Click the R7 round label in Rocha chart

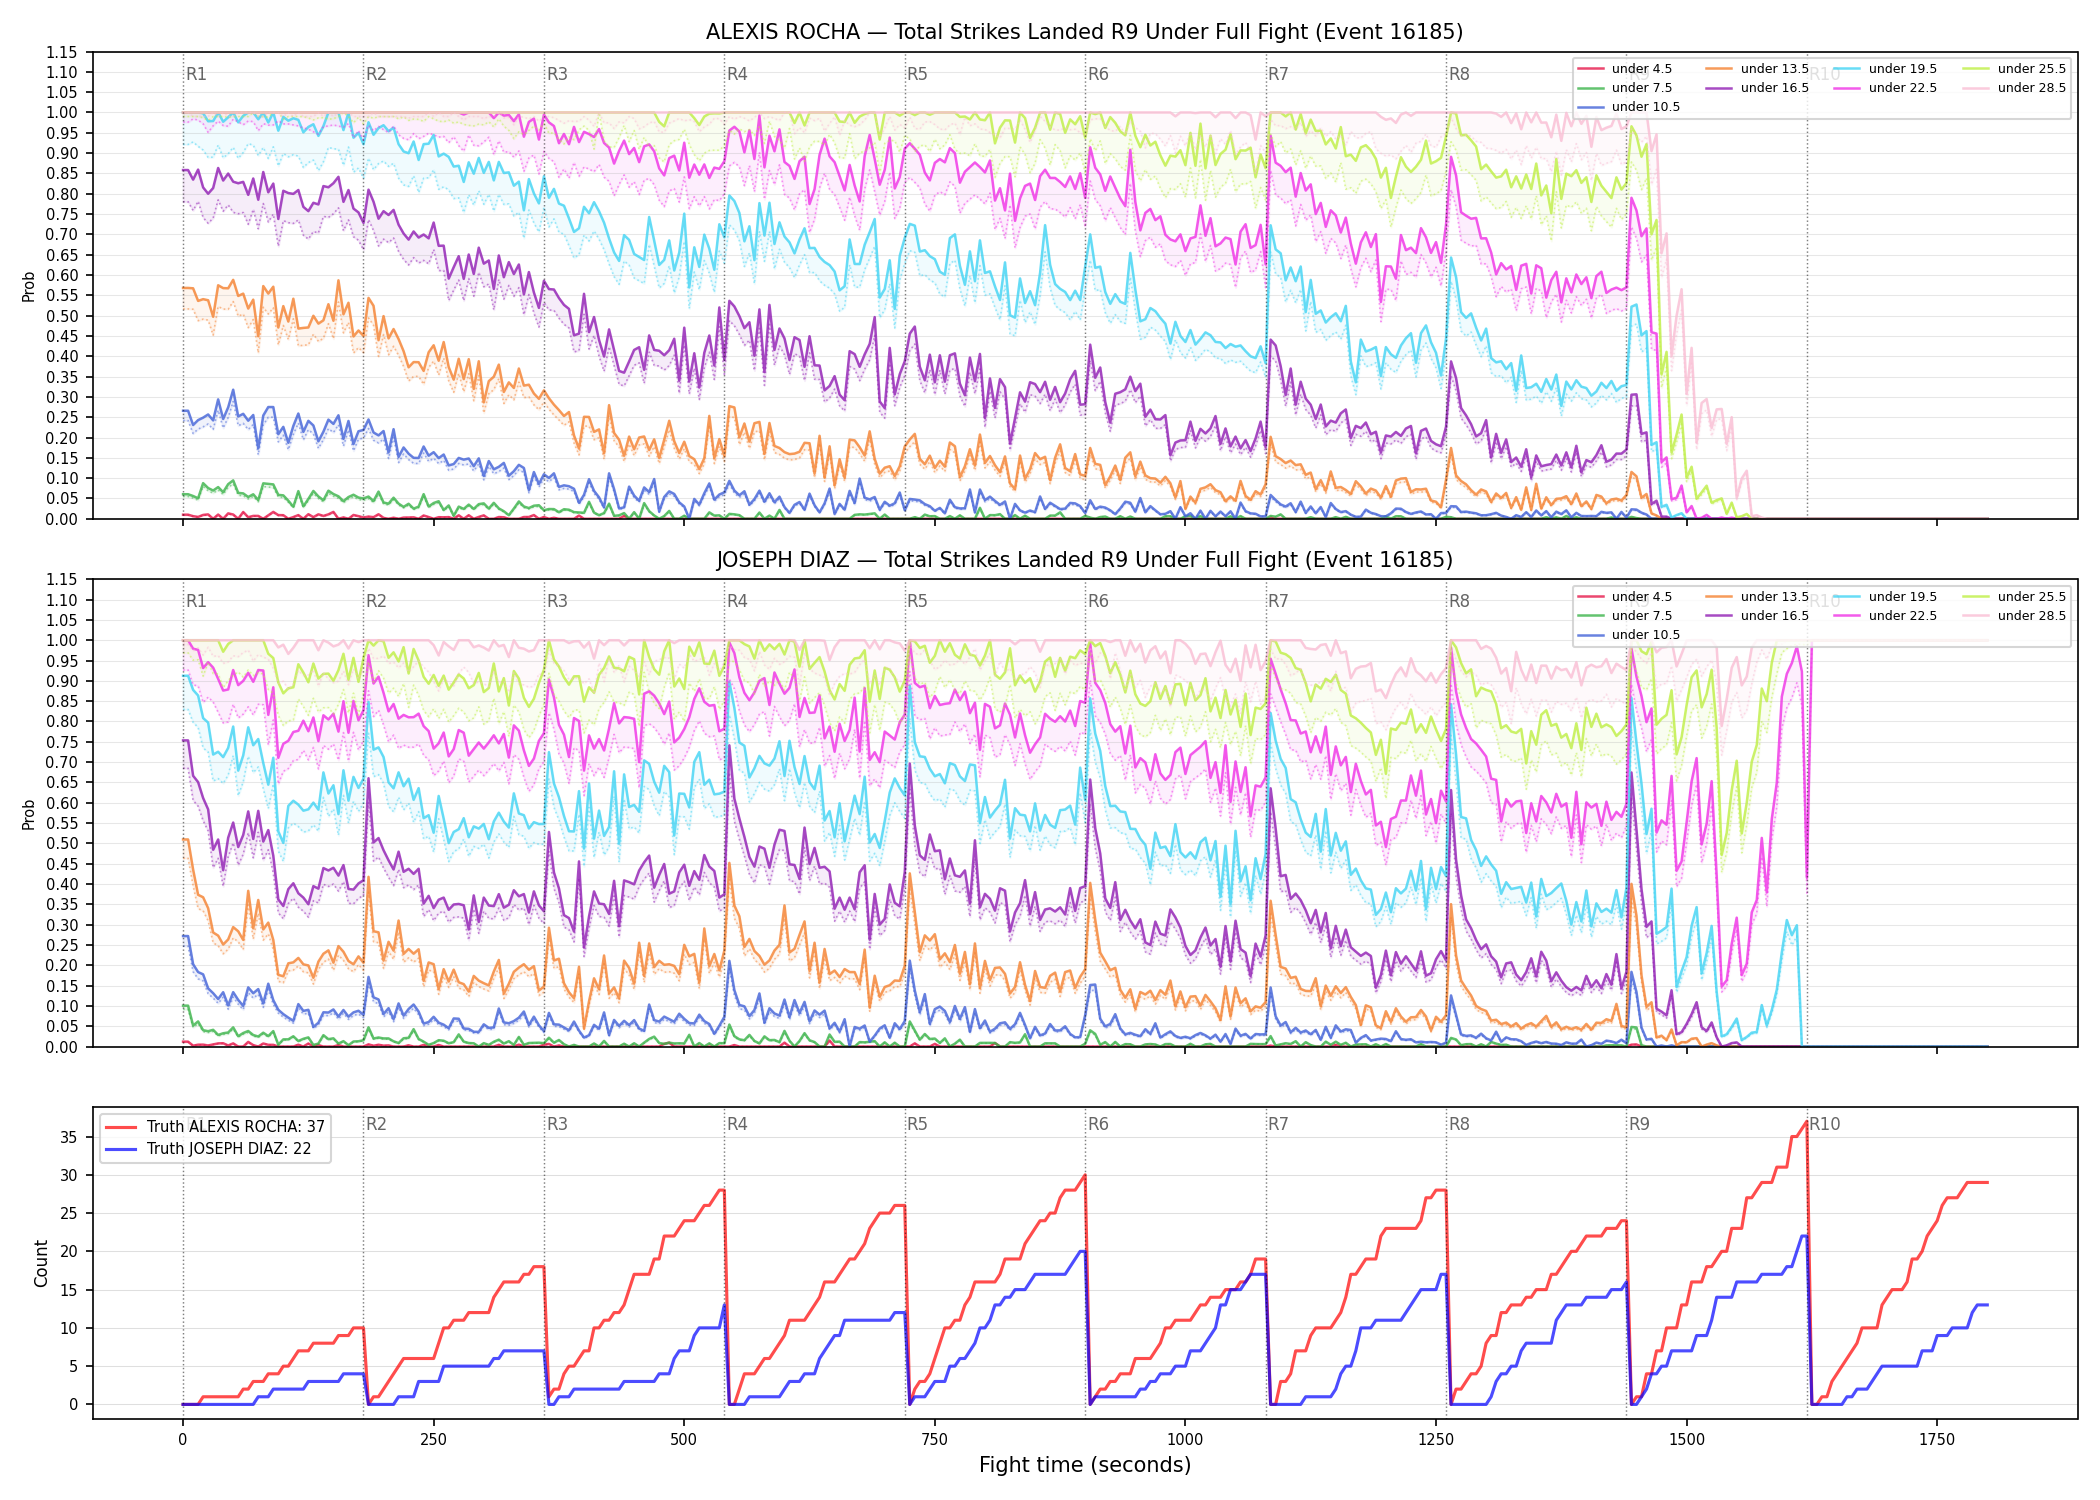click(1278, 74)
